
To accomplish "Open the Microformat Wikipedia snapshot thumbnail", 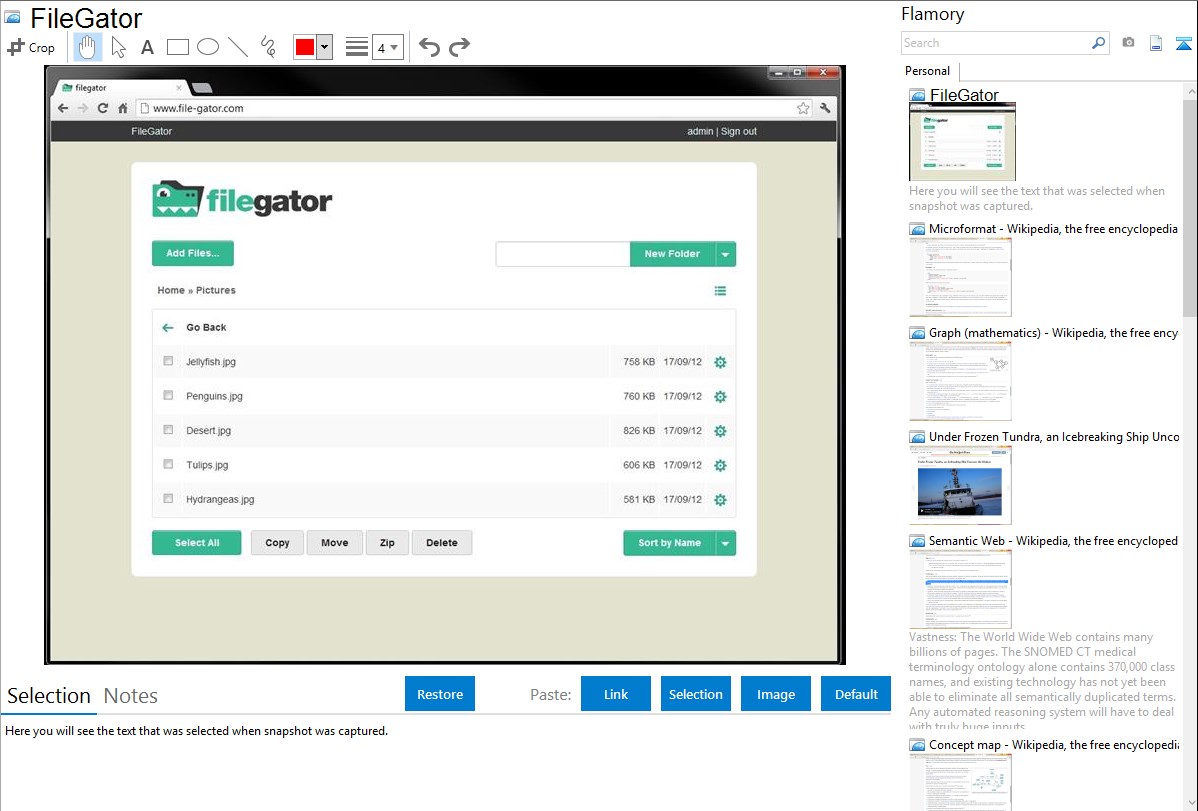I will coord(960,277).
